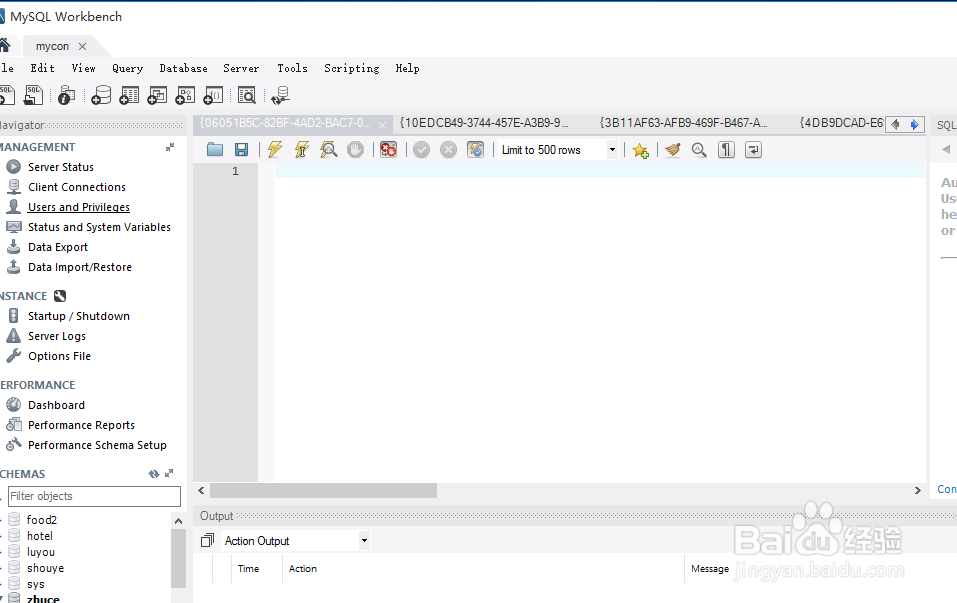Open Server Status page
This screenshot has height=603, width=957.
coord(60,167)
